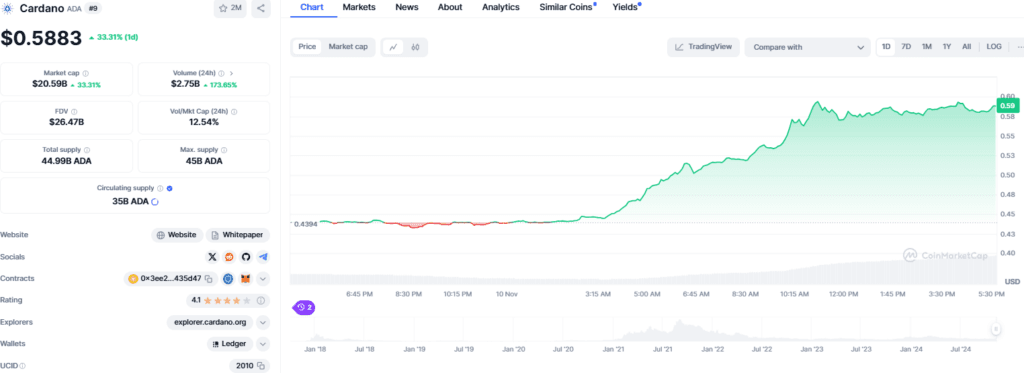1024x373 pixels.
Task: Open FDV info icon
Action: pyautogui.click(x=73, y=112)
